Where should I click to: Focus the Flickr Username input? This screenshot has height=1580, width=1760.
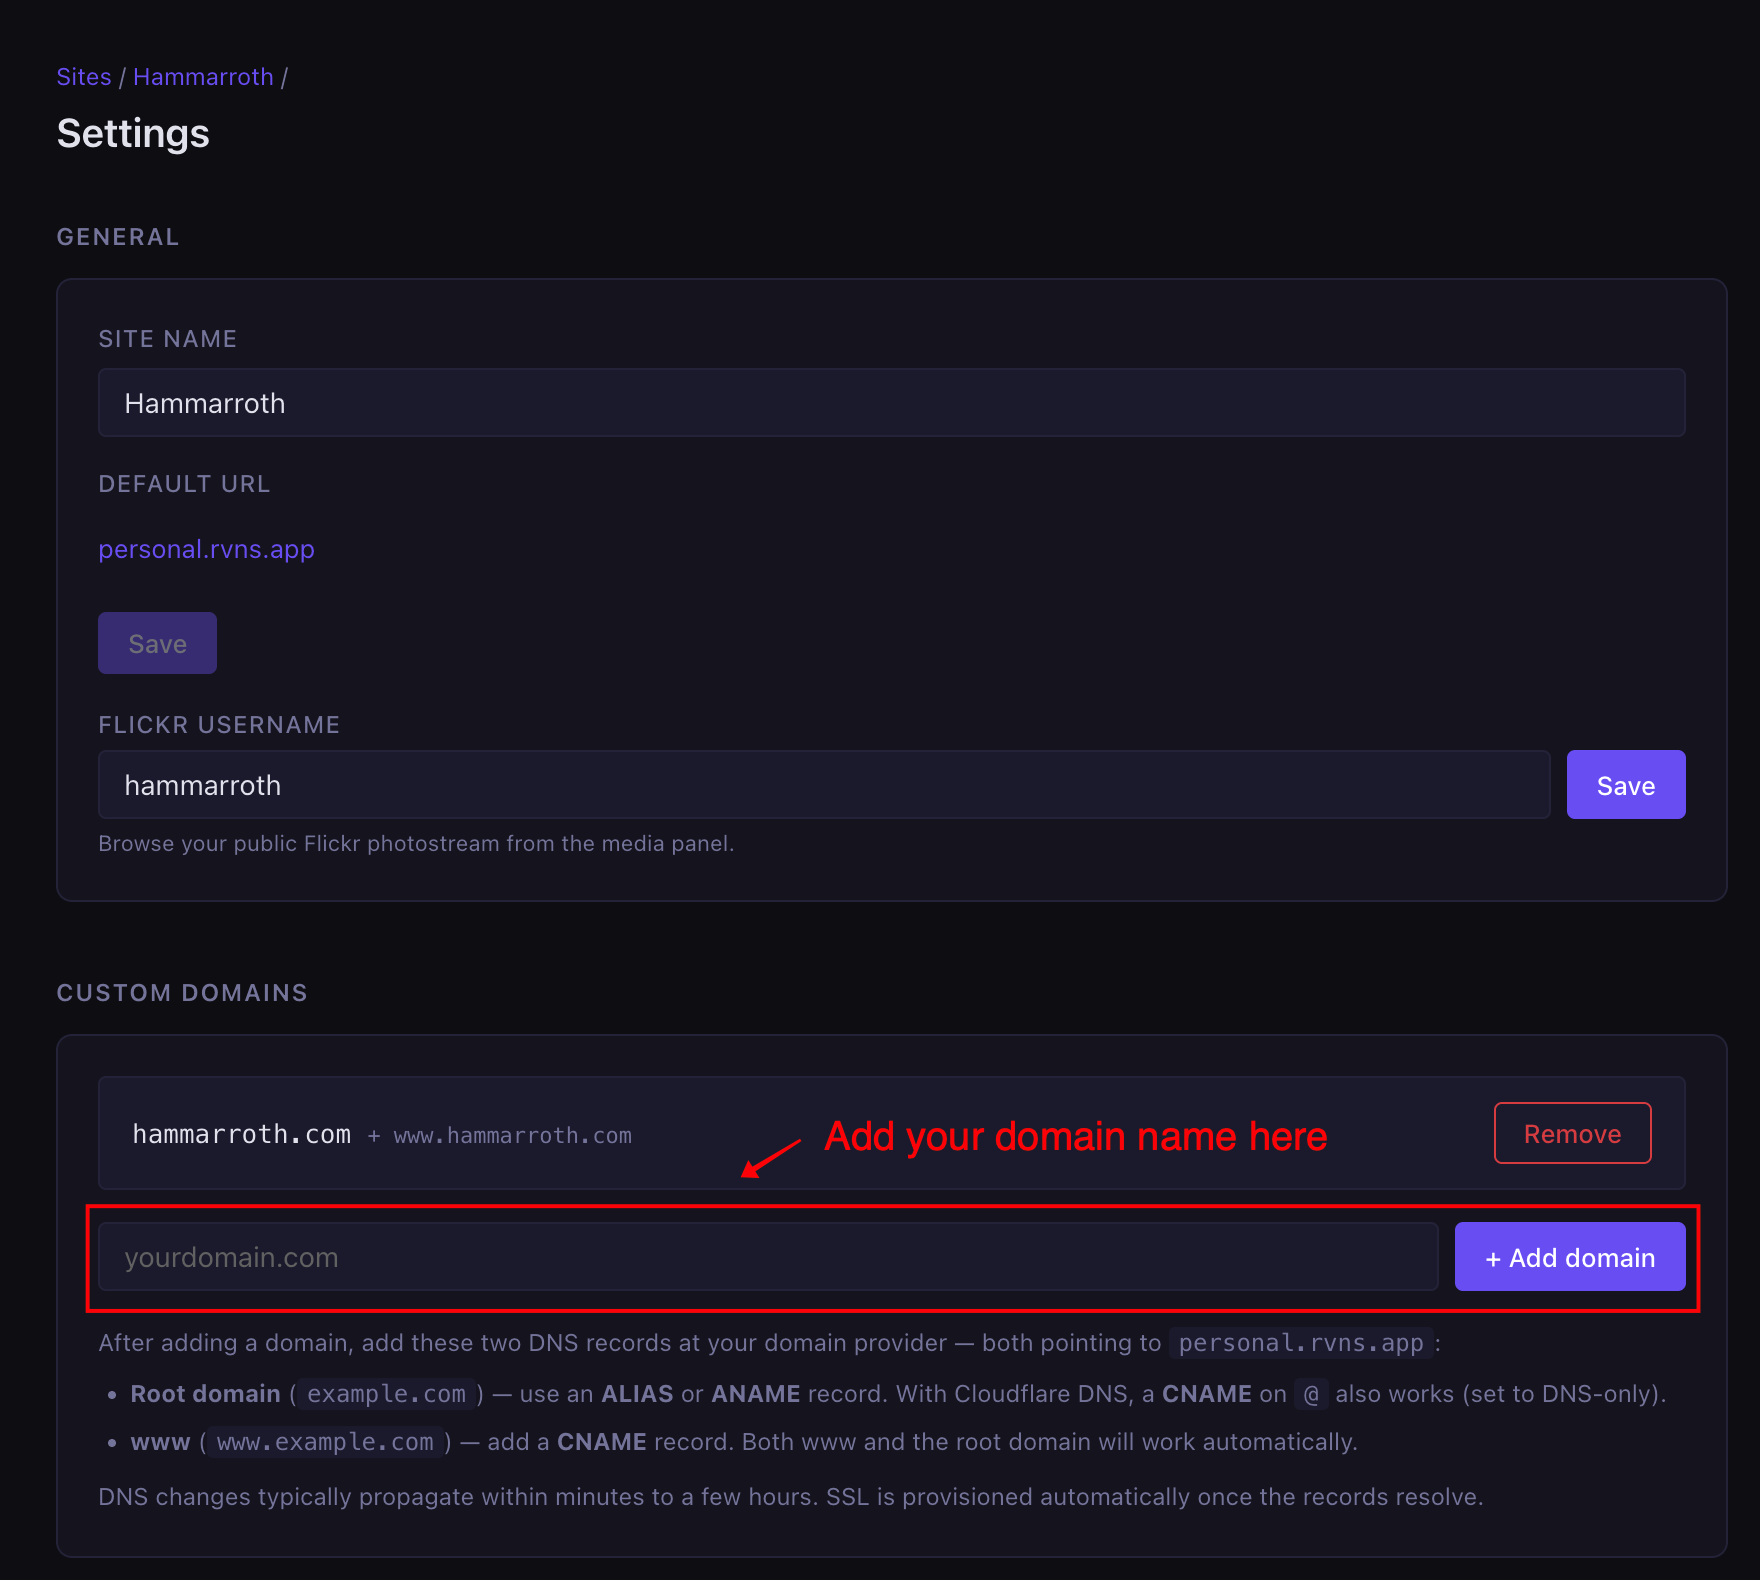point(823,785)
